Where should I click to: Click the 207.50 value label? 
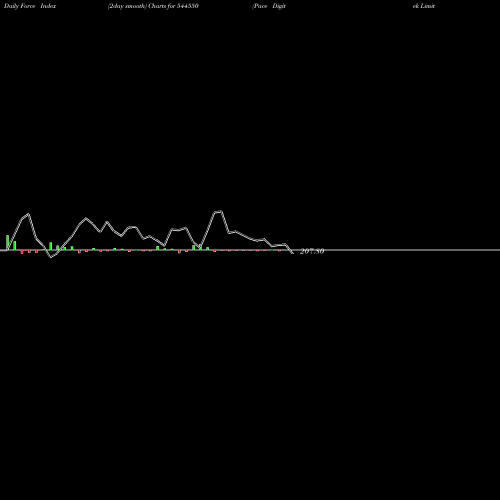(312, 251)
